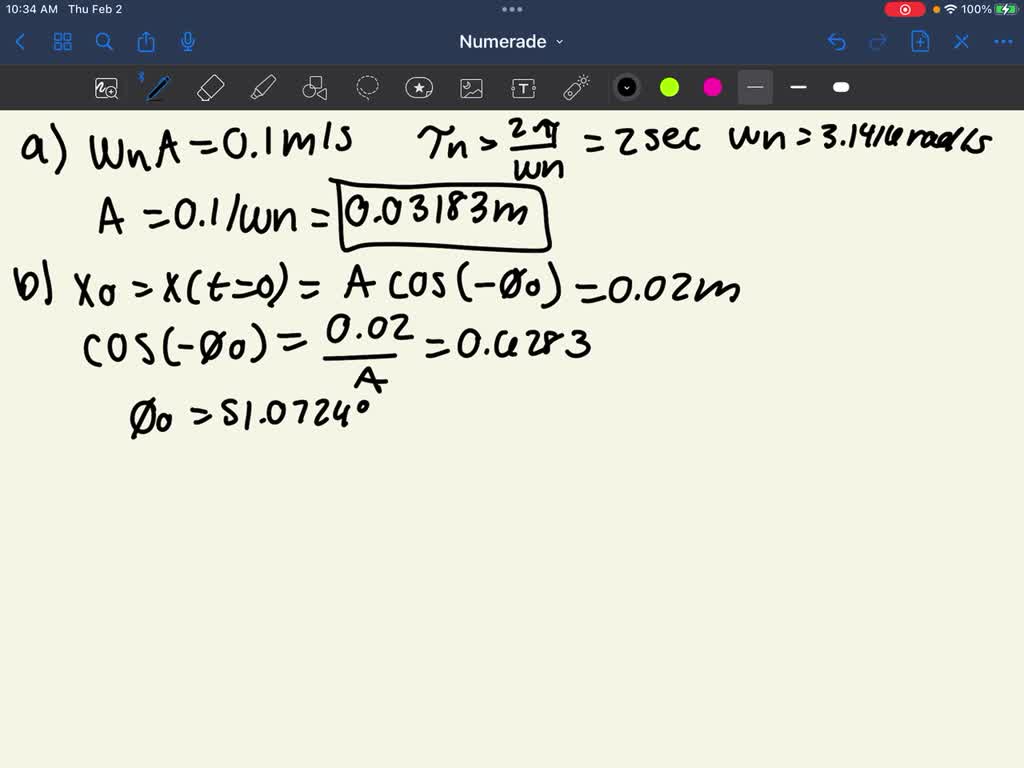Add a new page
The width and height of the screenshot is (1024, 768).
(919, 42)
